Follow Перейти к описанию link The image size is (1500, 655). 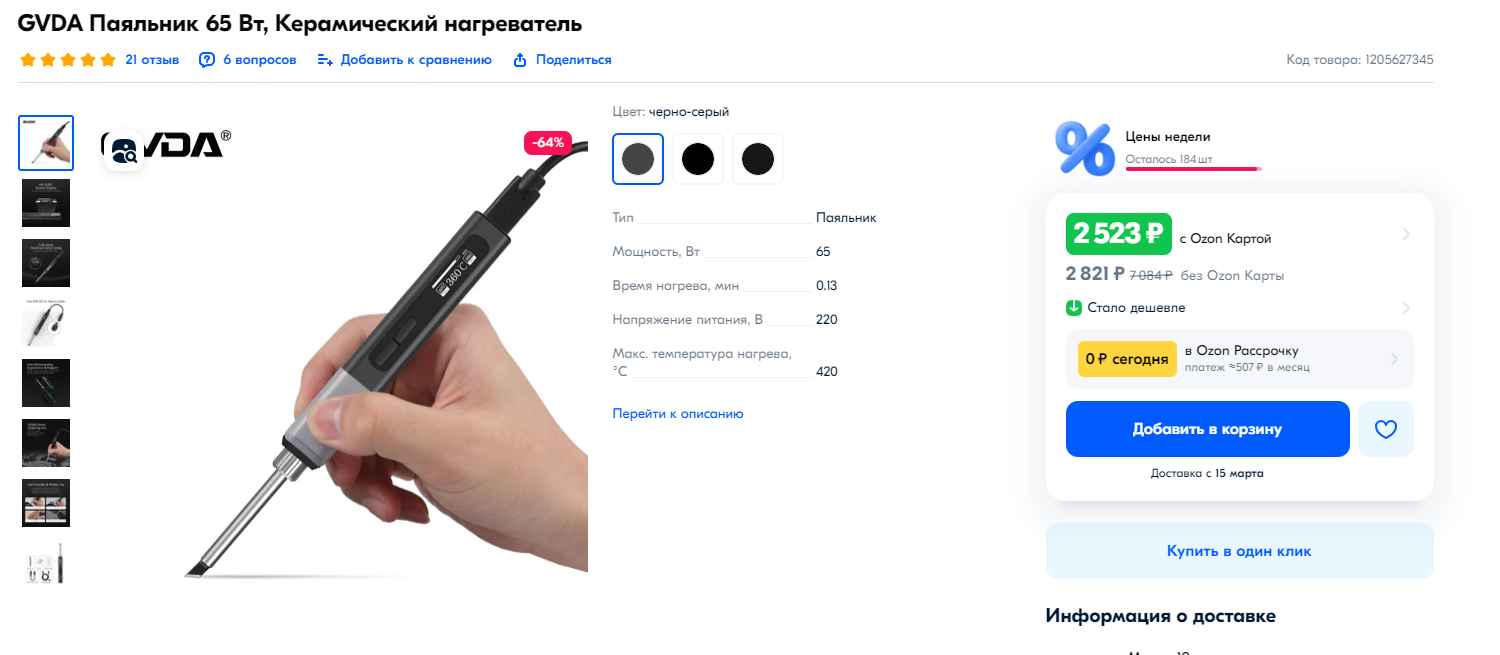pyautogui.click(x=678, y=414)
